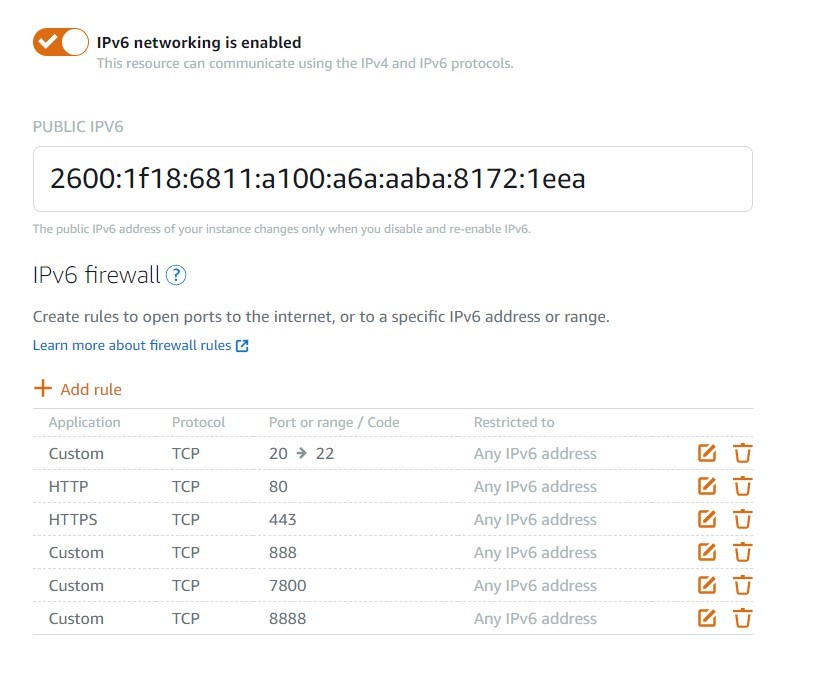
Task: Edit the Custom port 8888 rule
Action: point(707,619)
